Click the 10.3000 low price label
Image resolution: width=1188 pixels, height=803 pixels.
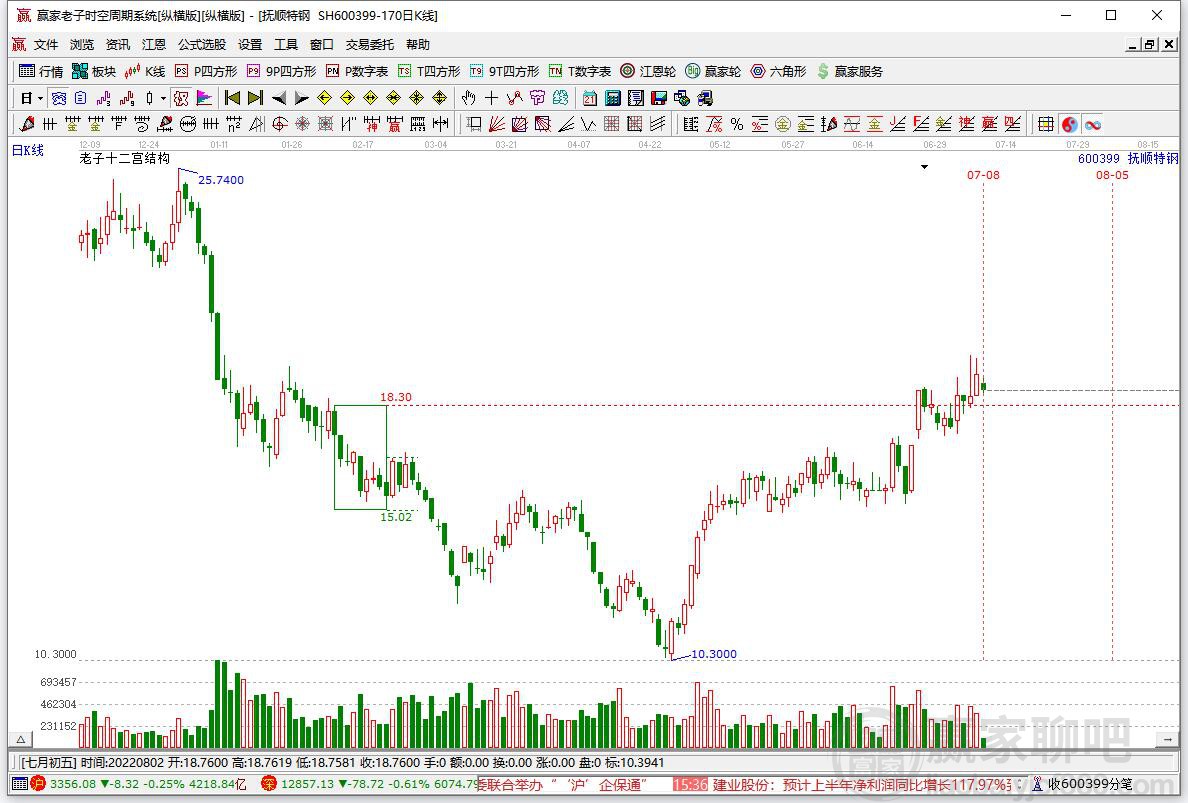pos(714,654)
